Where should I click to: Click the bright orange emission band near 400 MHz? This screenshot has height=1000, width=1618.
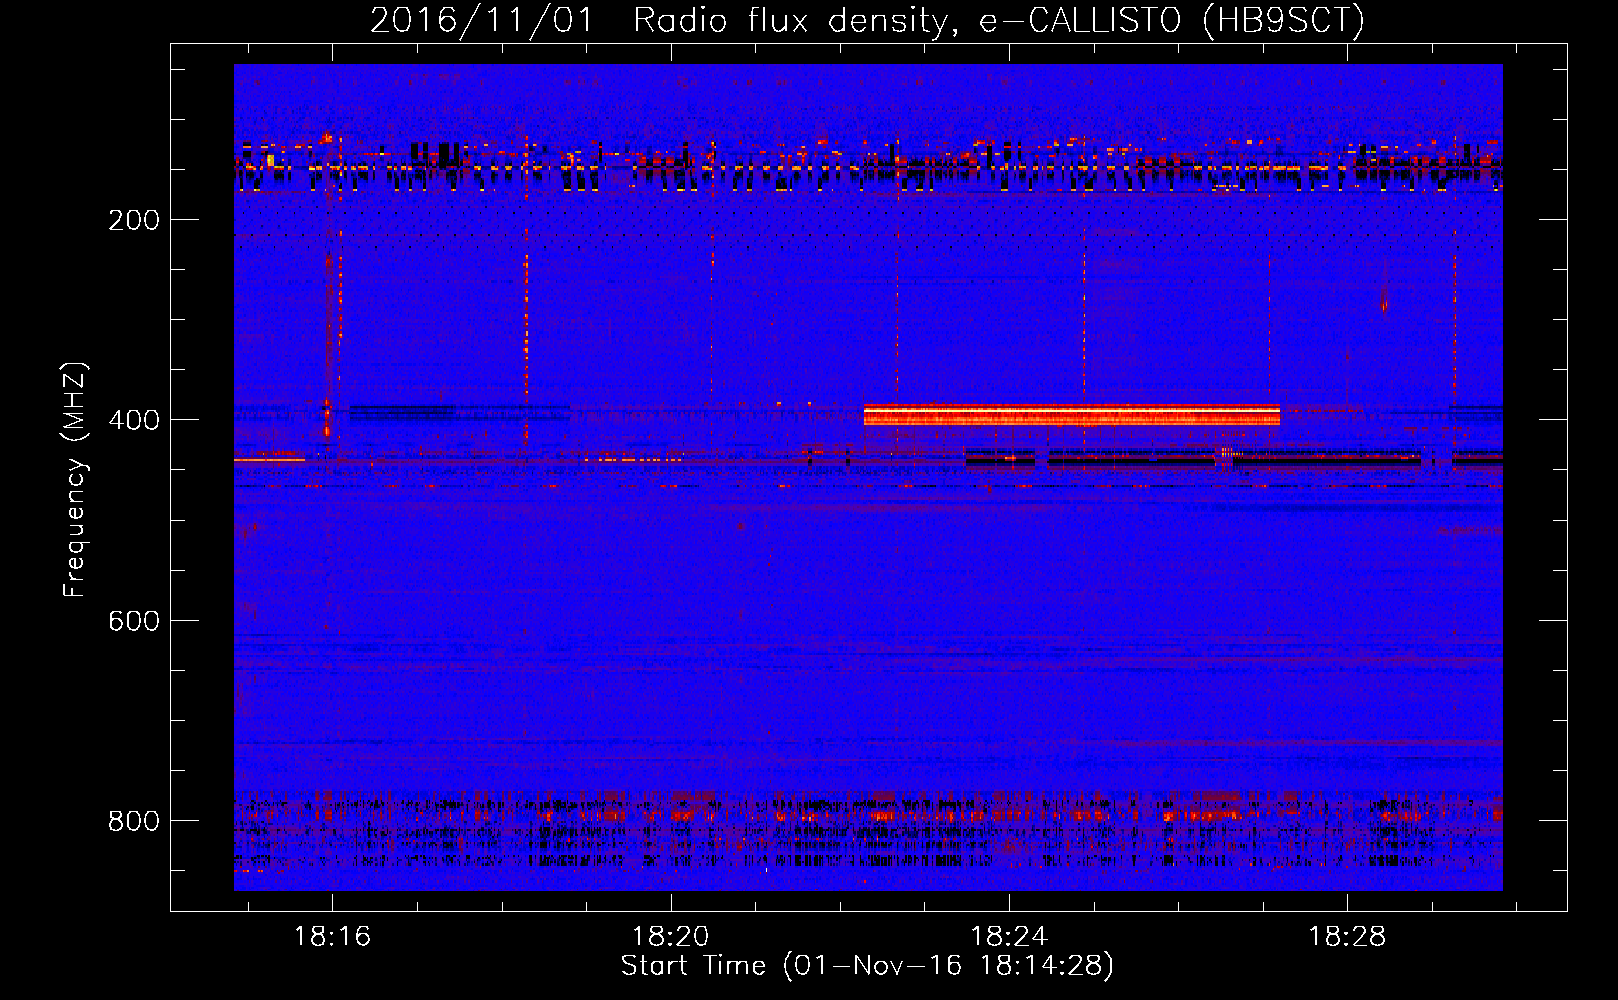coord(1072,414)
